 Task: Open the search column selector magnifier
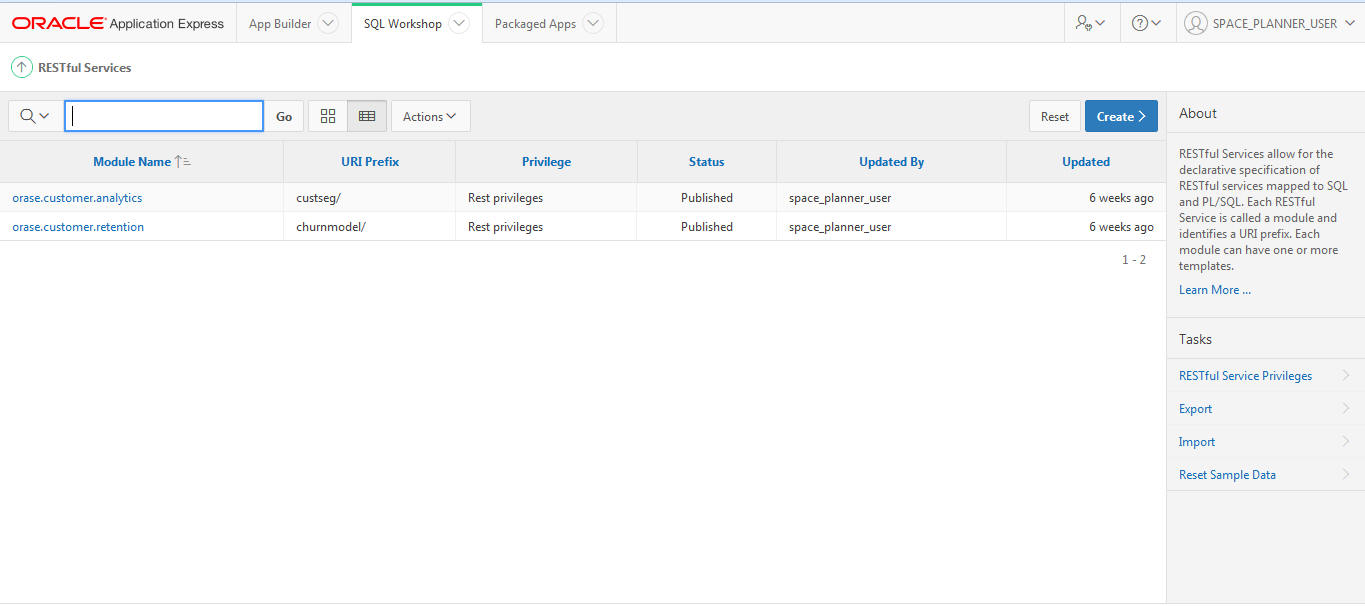[34, 116]
